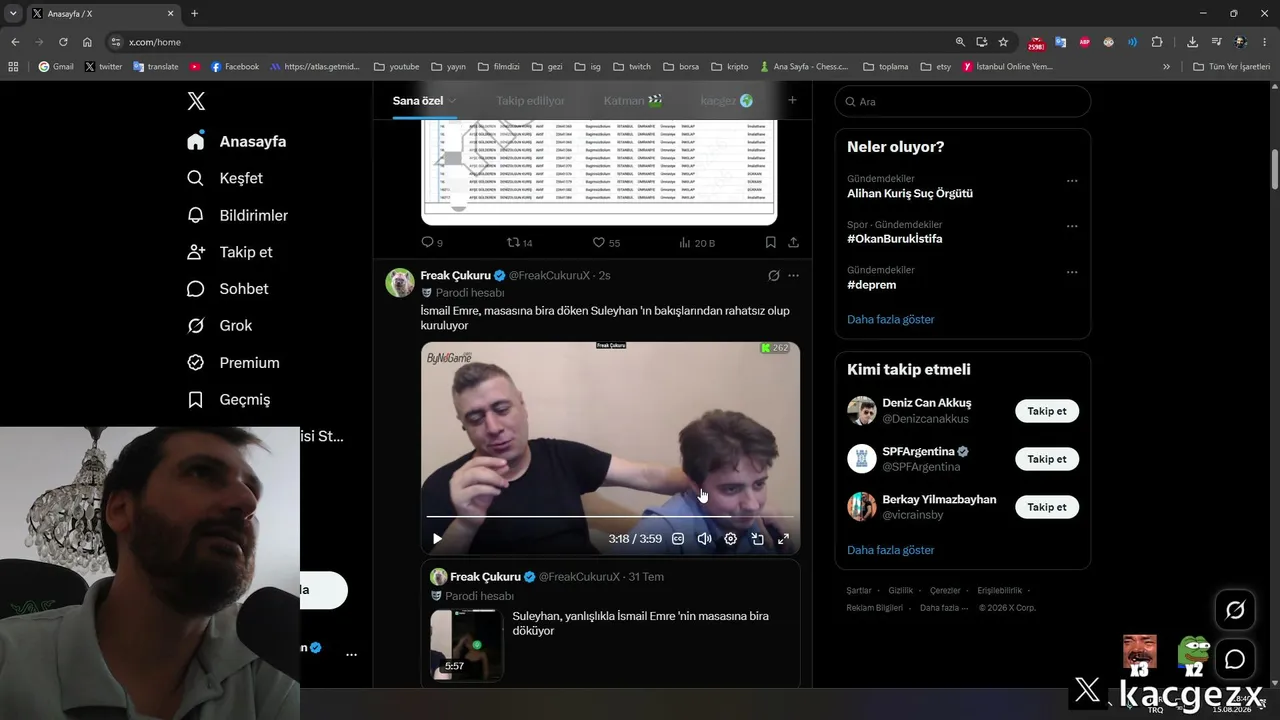The image size is (1280, 720).
Task: Show more trends under Neler oluyor
Action: click(x=891, y=319)
